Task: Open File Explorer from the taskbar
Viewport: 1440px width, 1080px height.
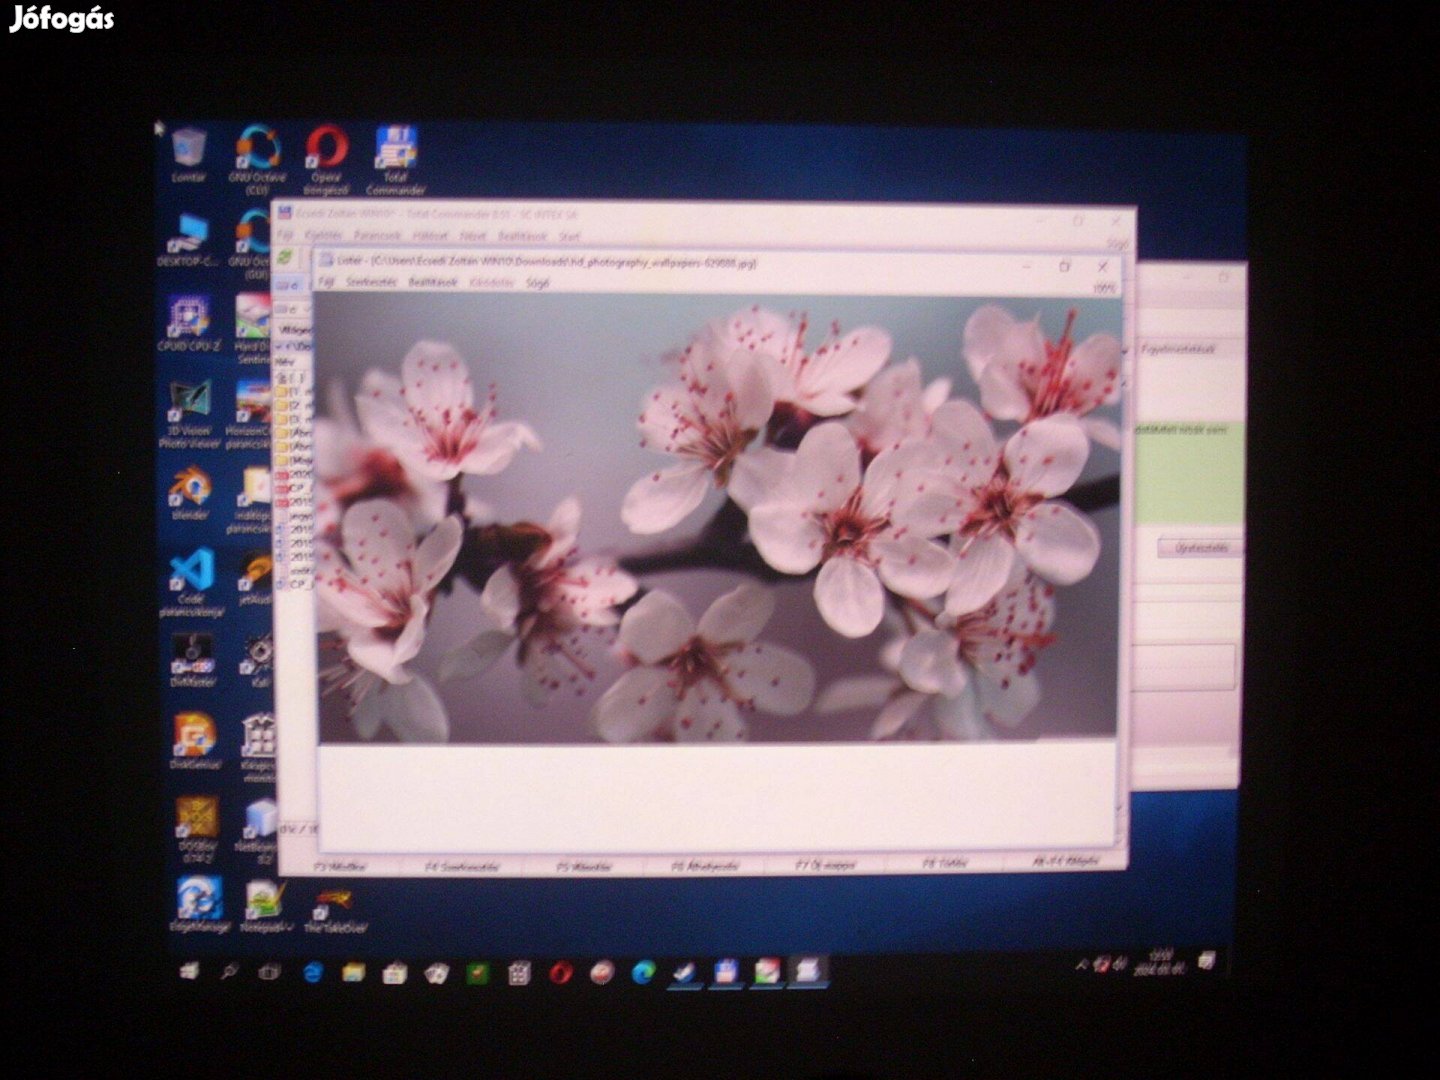Action: [x=353, y=972]
